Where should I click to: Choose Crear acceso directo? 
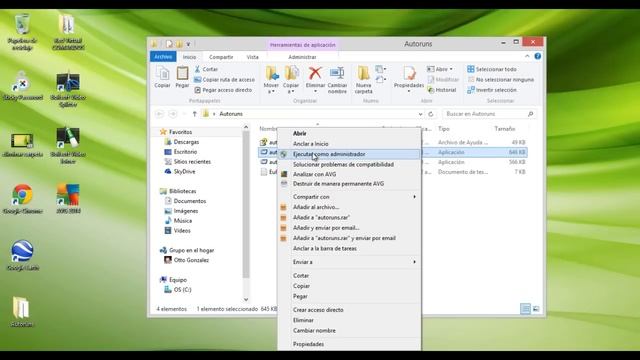349,310
